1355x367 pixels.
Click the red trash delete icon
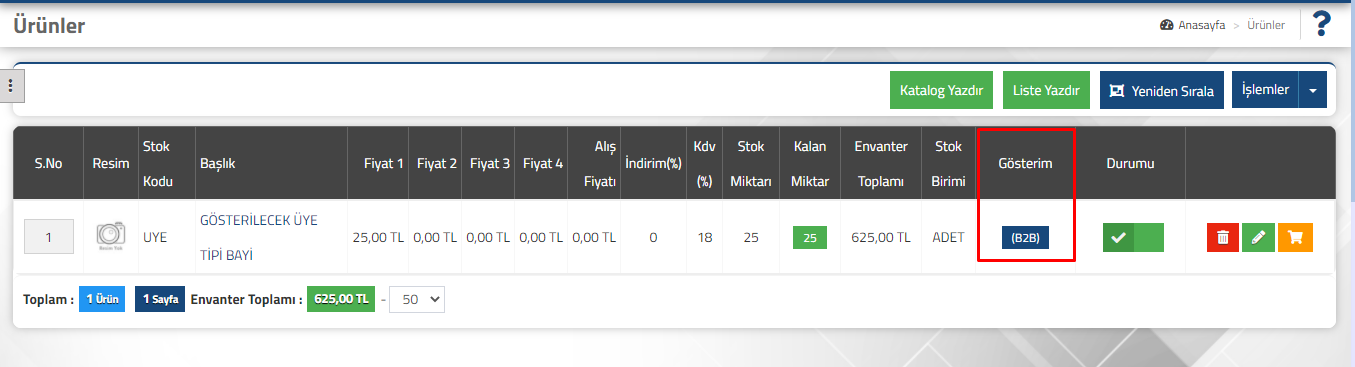pyautogui.click(x=1222, y=238)
